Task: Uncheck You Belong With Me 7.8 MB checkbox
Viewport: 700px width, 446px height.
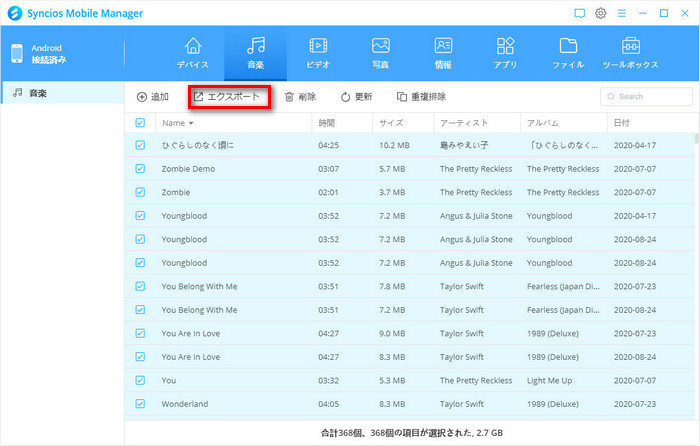Action: click(x=140, y=286)
